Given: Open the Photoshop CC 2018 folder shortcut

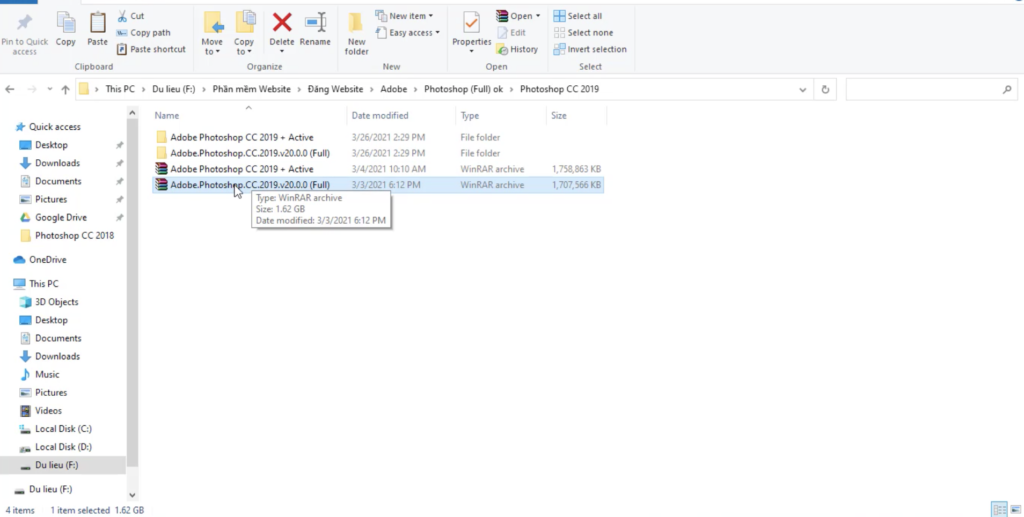Looking at the screenshot, I should [74, 236].
